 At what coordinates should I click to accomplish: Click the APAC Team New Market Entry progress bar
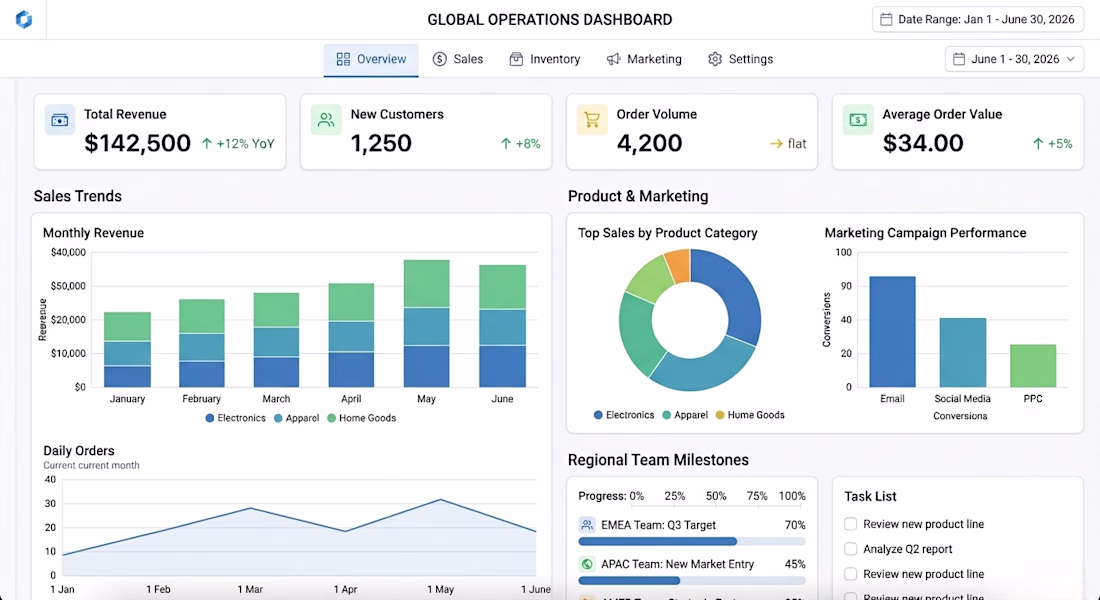tap(692, 580)
